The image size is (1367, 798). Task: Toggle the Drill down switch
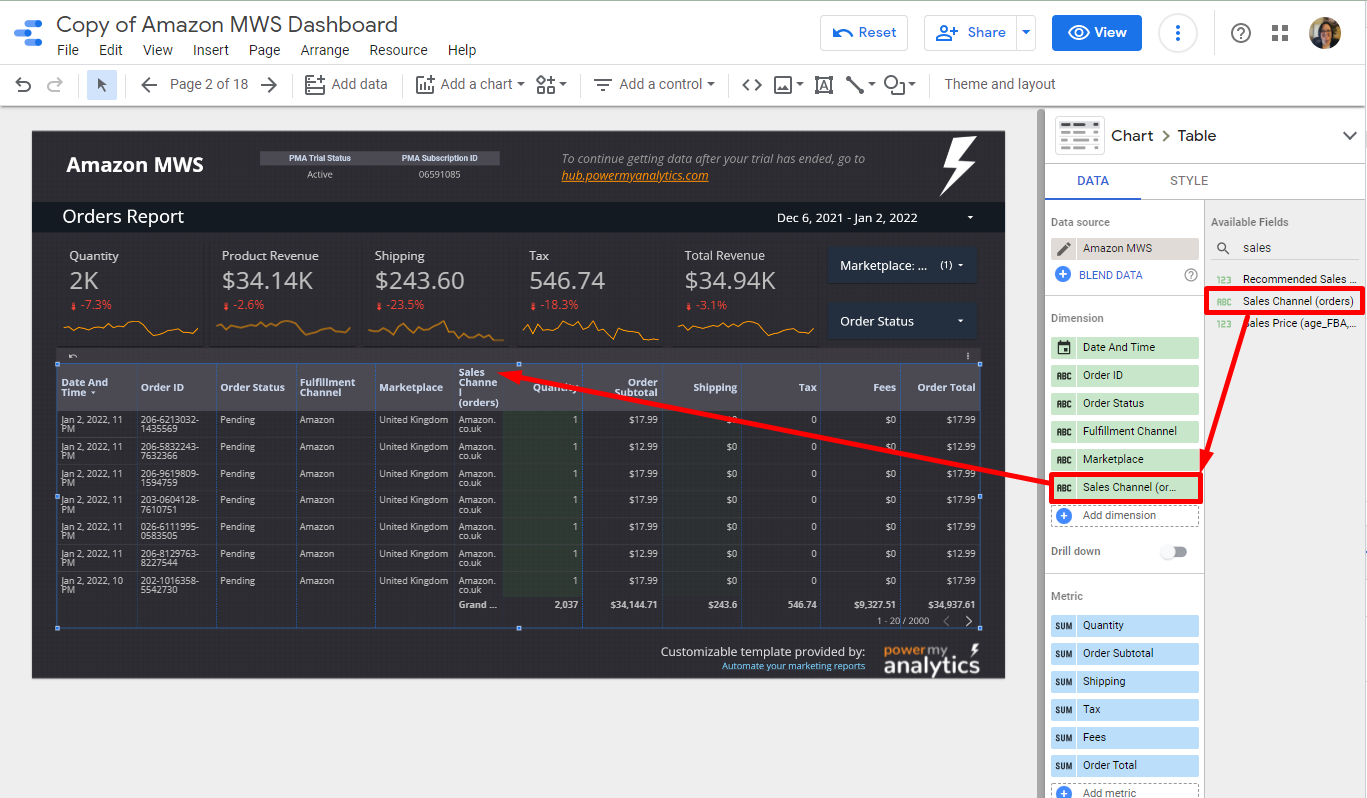pyautogui.click(x=1174, y=552)
